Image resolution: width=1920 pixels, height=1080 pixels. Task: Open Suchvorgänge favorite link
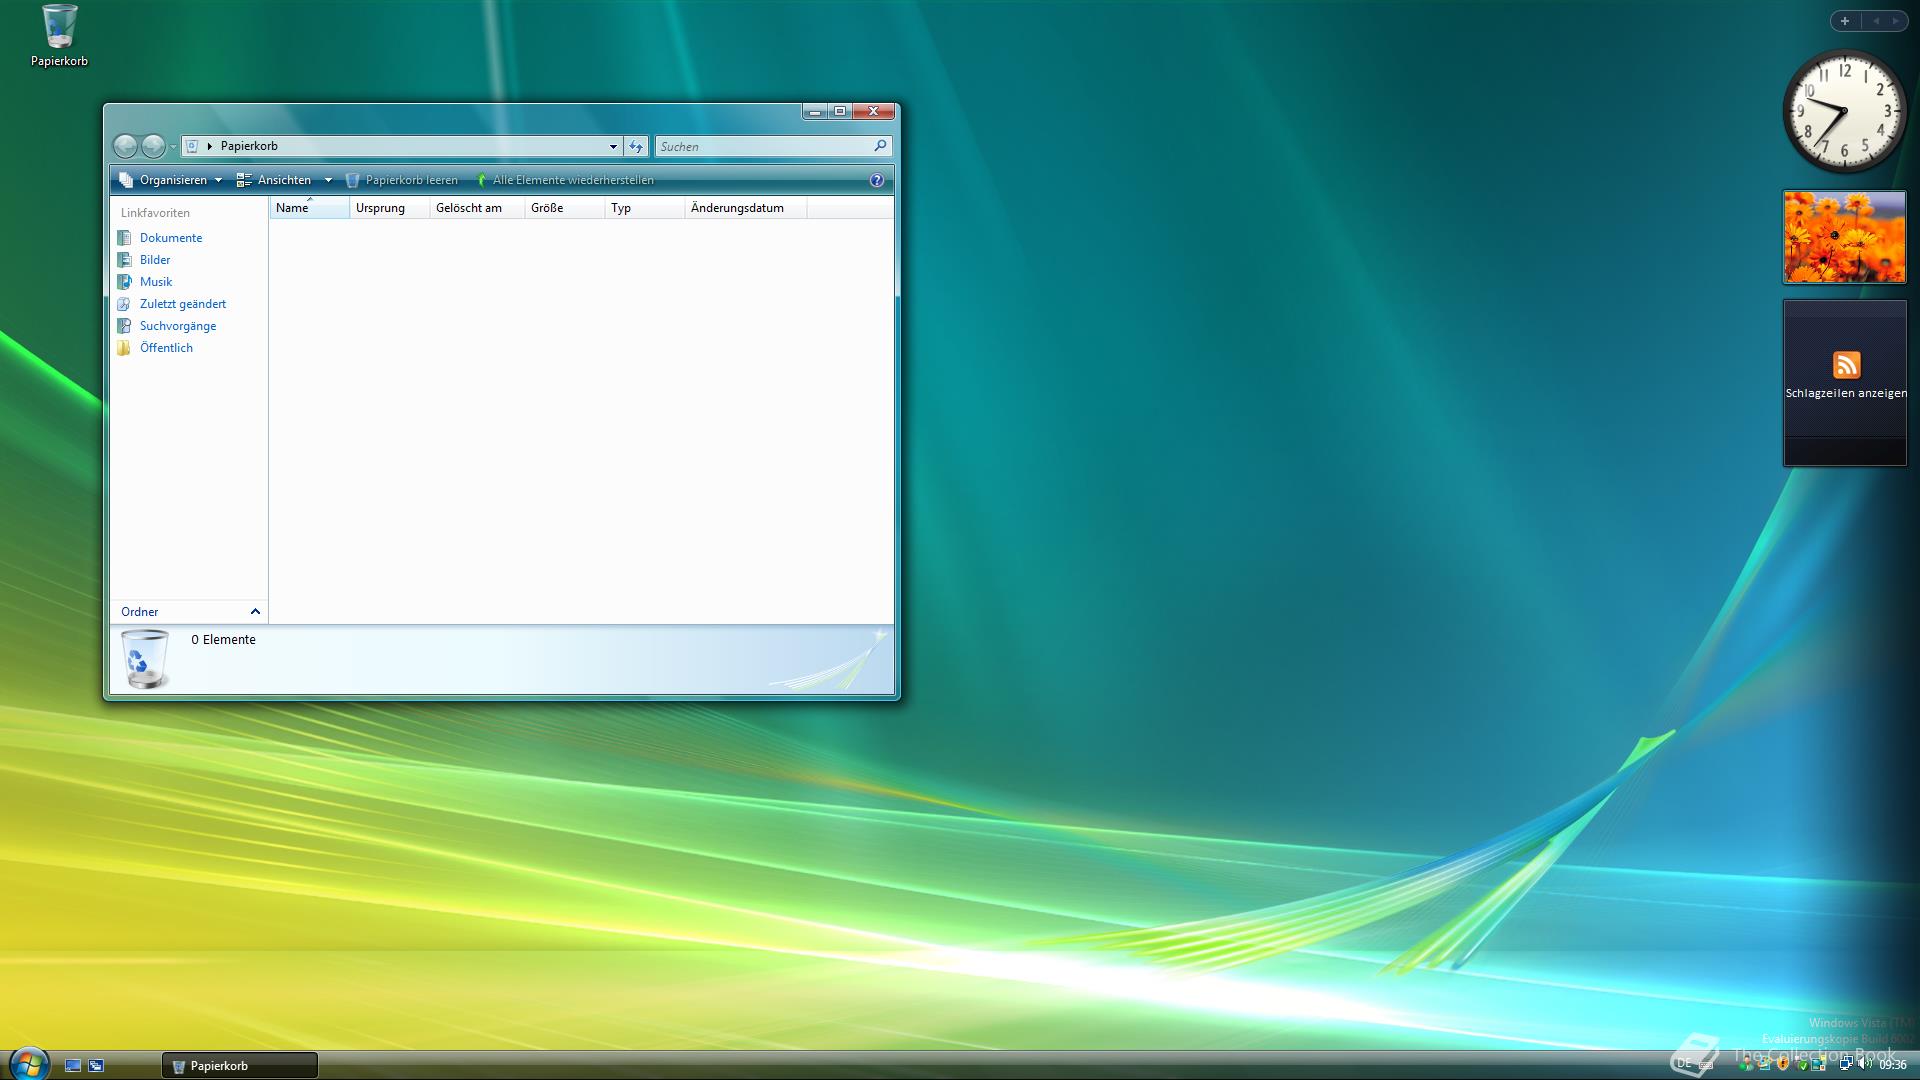(x=177, y=326)
